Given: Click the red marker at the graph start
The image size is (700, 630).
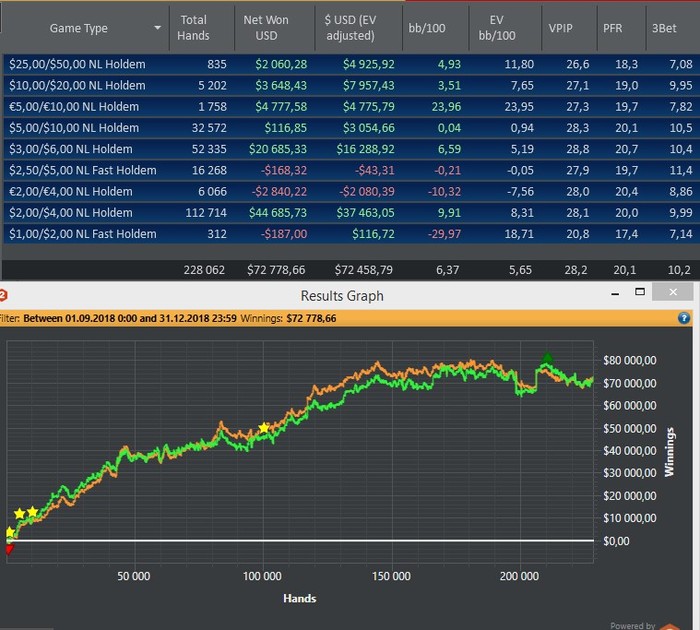Looking at the screenshot, I should [x=10, y=548].
